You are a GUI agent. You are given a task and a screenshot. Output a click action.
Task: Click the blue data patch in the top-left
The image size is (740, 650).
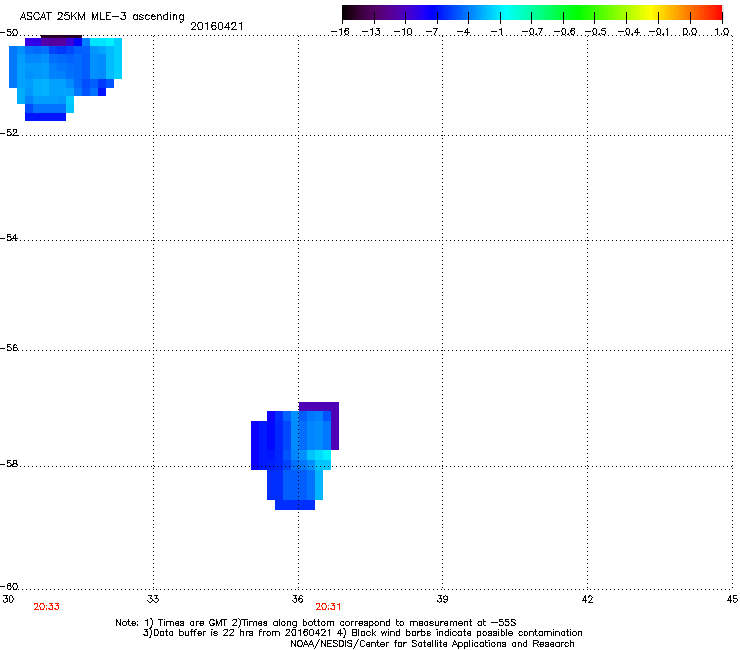[66, 78]
